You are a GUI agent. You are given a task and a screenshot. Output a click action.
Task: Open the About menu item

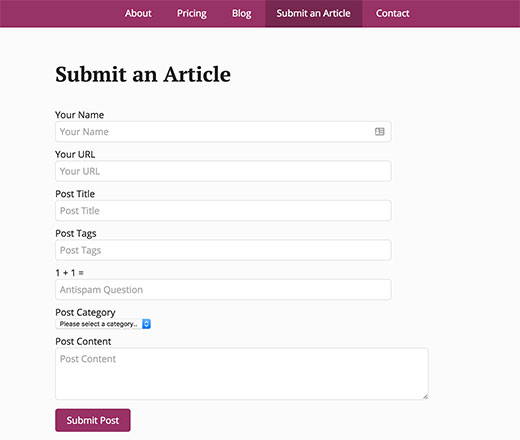[x=138, y=13]
